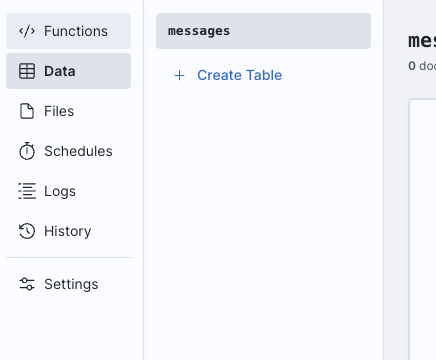
Task: Click the Data table grid icon
Action: 27,71
